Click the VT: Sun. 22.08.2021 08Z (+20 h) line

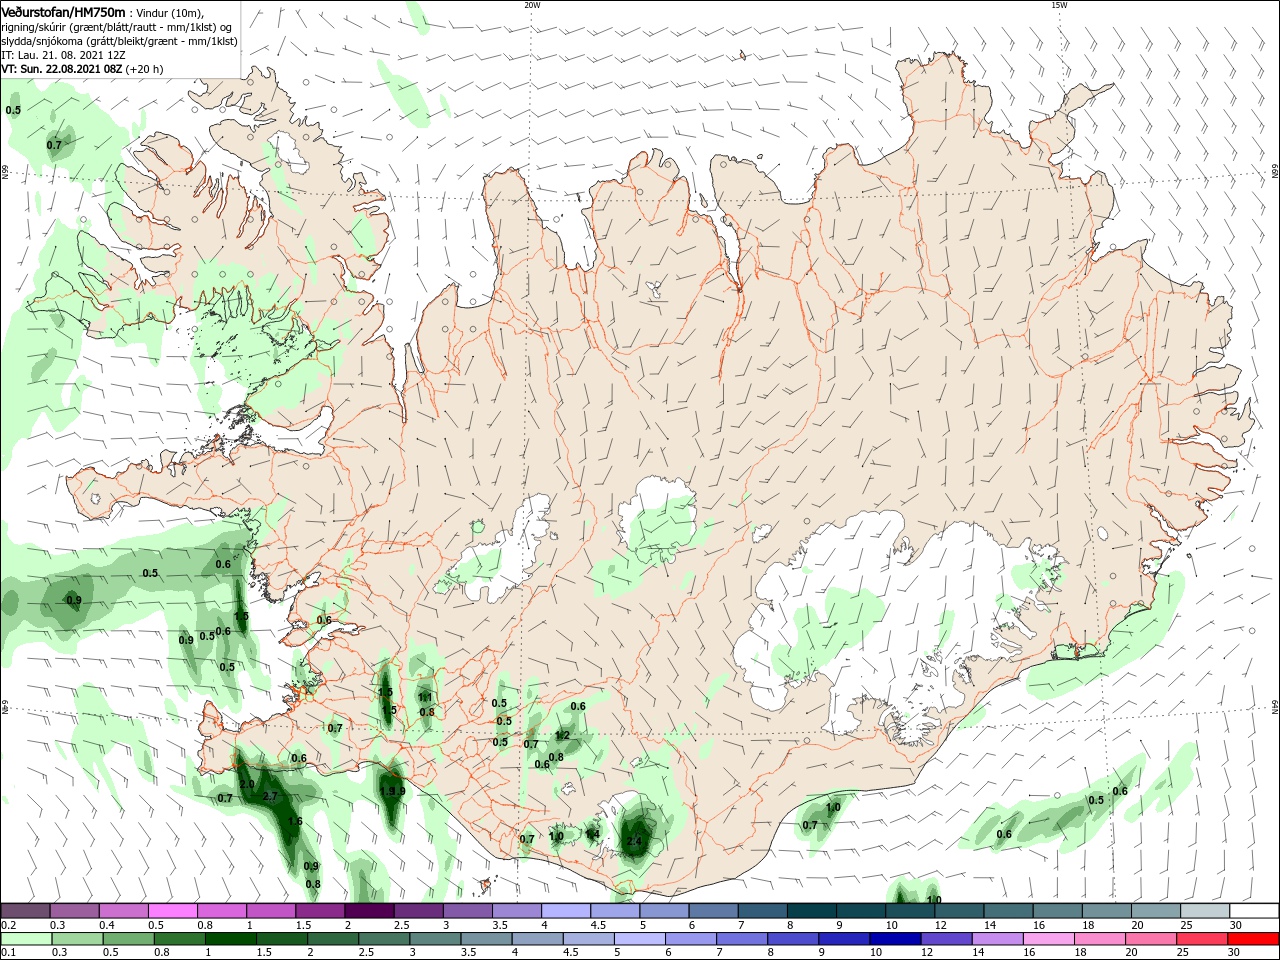point(82,69)
